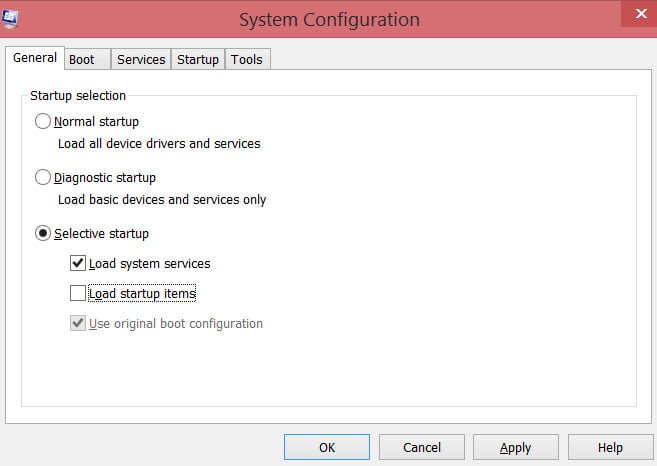Go to the Startup tab

pyautogui.click(x=198, y=60)
